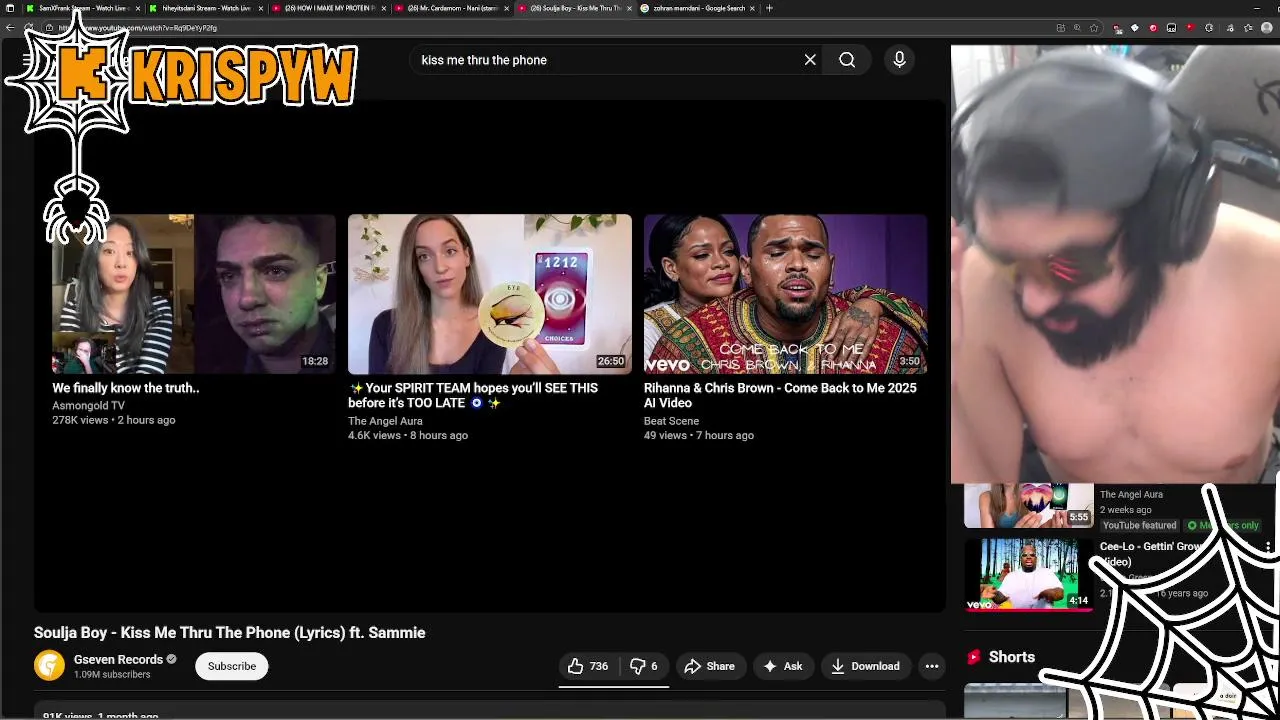
Task: Open the Rihanna & Chris Brown video title link
Action: pos(780,395)
